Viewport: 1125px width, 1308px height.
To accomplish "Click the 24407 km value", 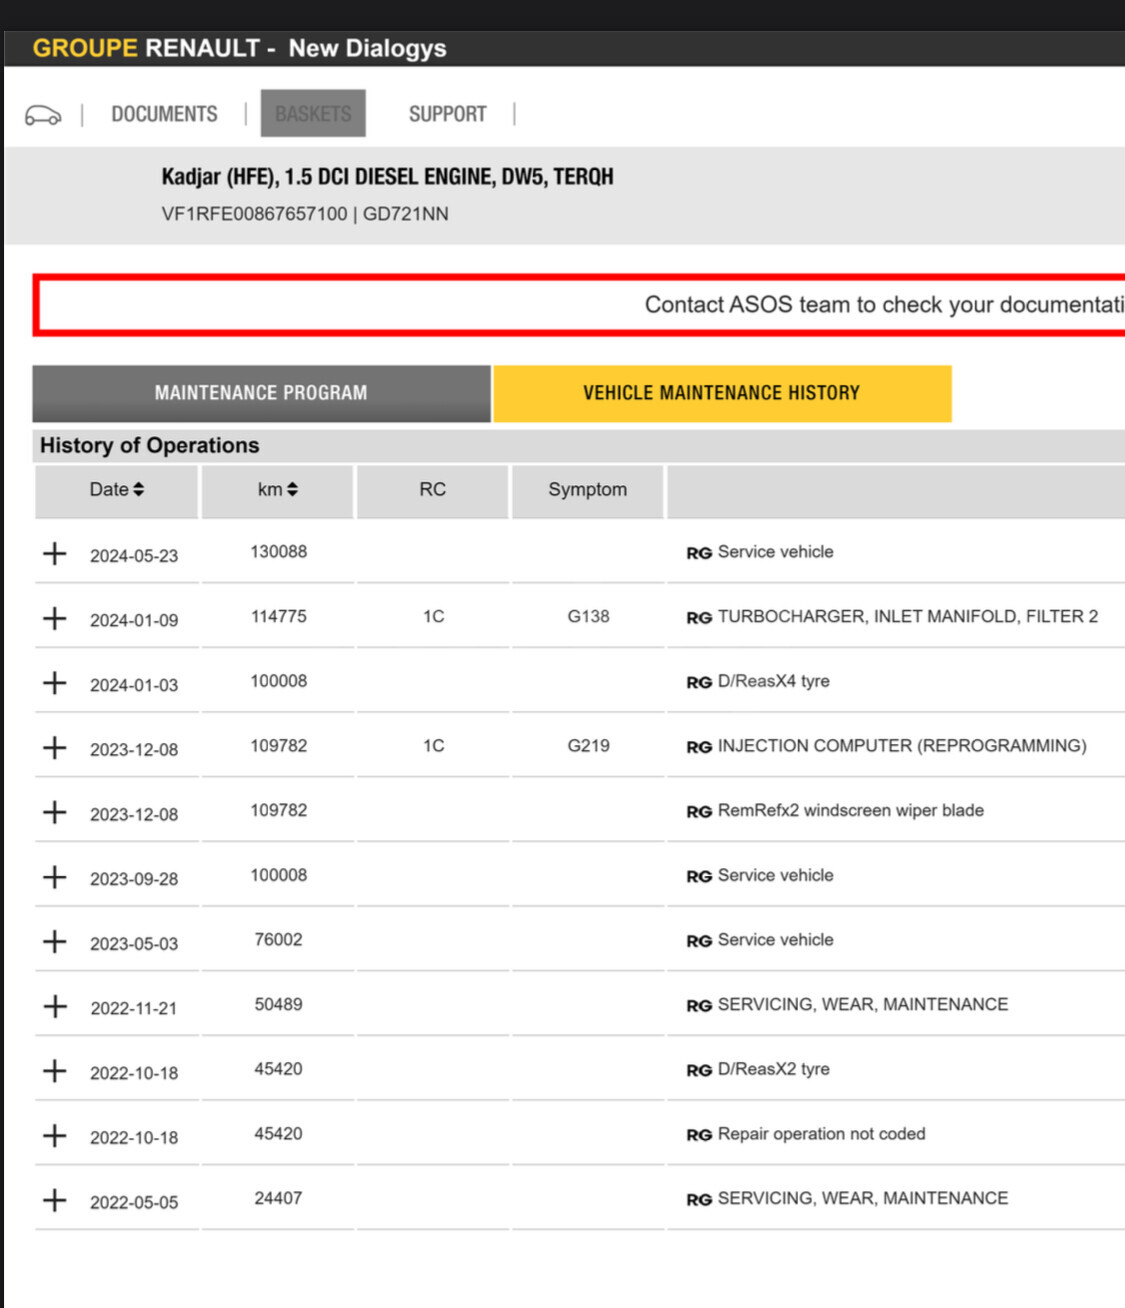I will click(279, 1198).
